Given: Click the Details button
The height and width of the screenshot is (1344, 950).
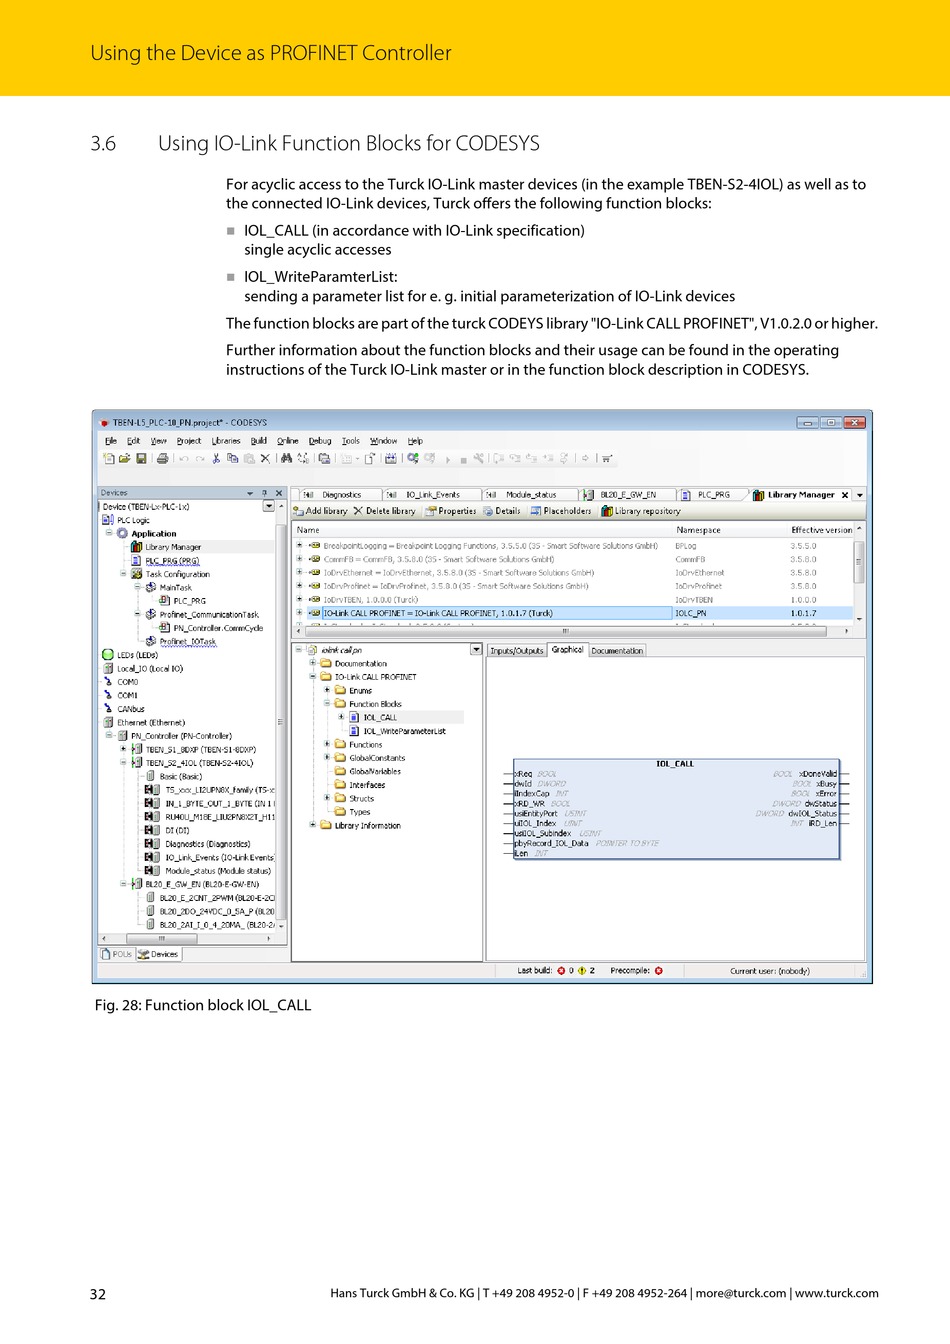Looking at the screenshot, I should tap(502, 511).
